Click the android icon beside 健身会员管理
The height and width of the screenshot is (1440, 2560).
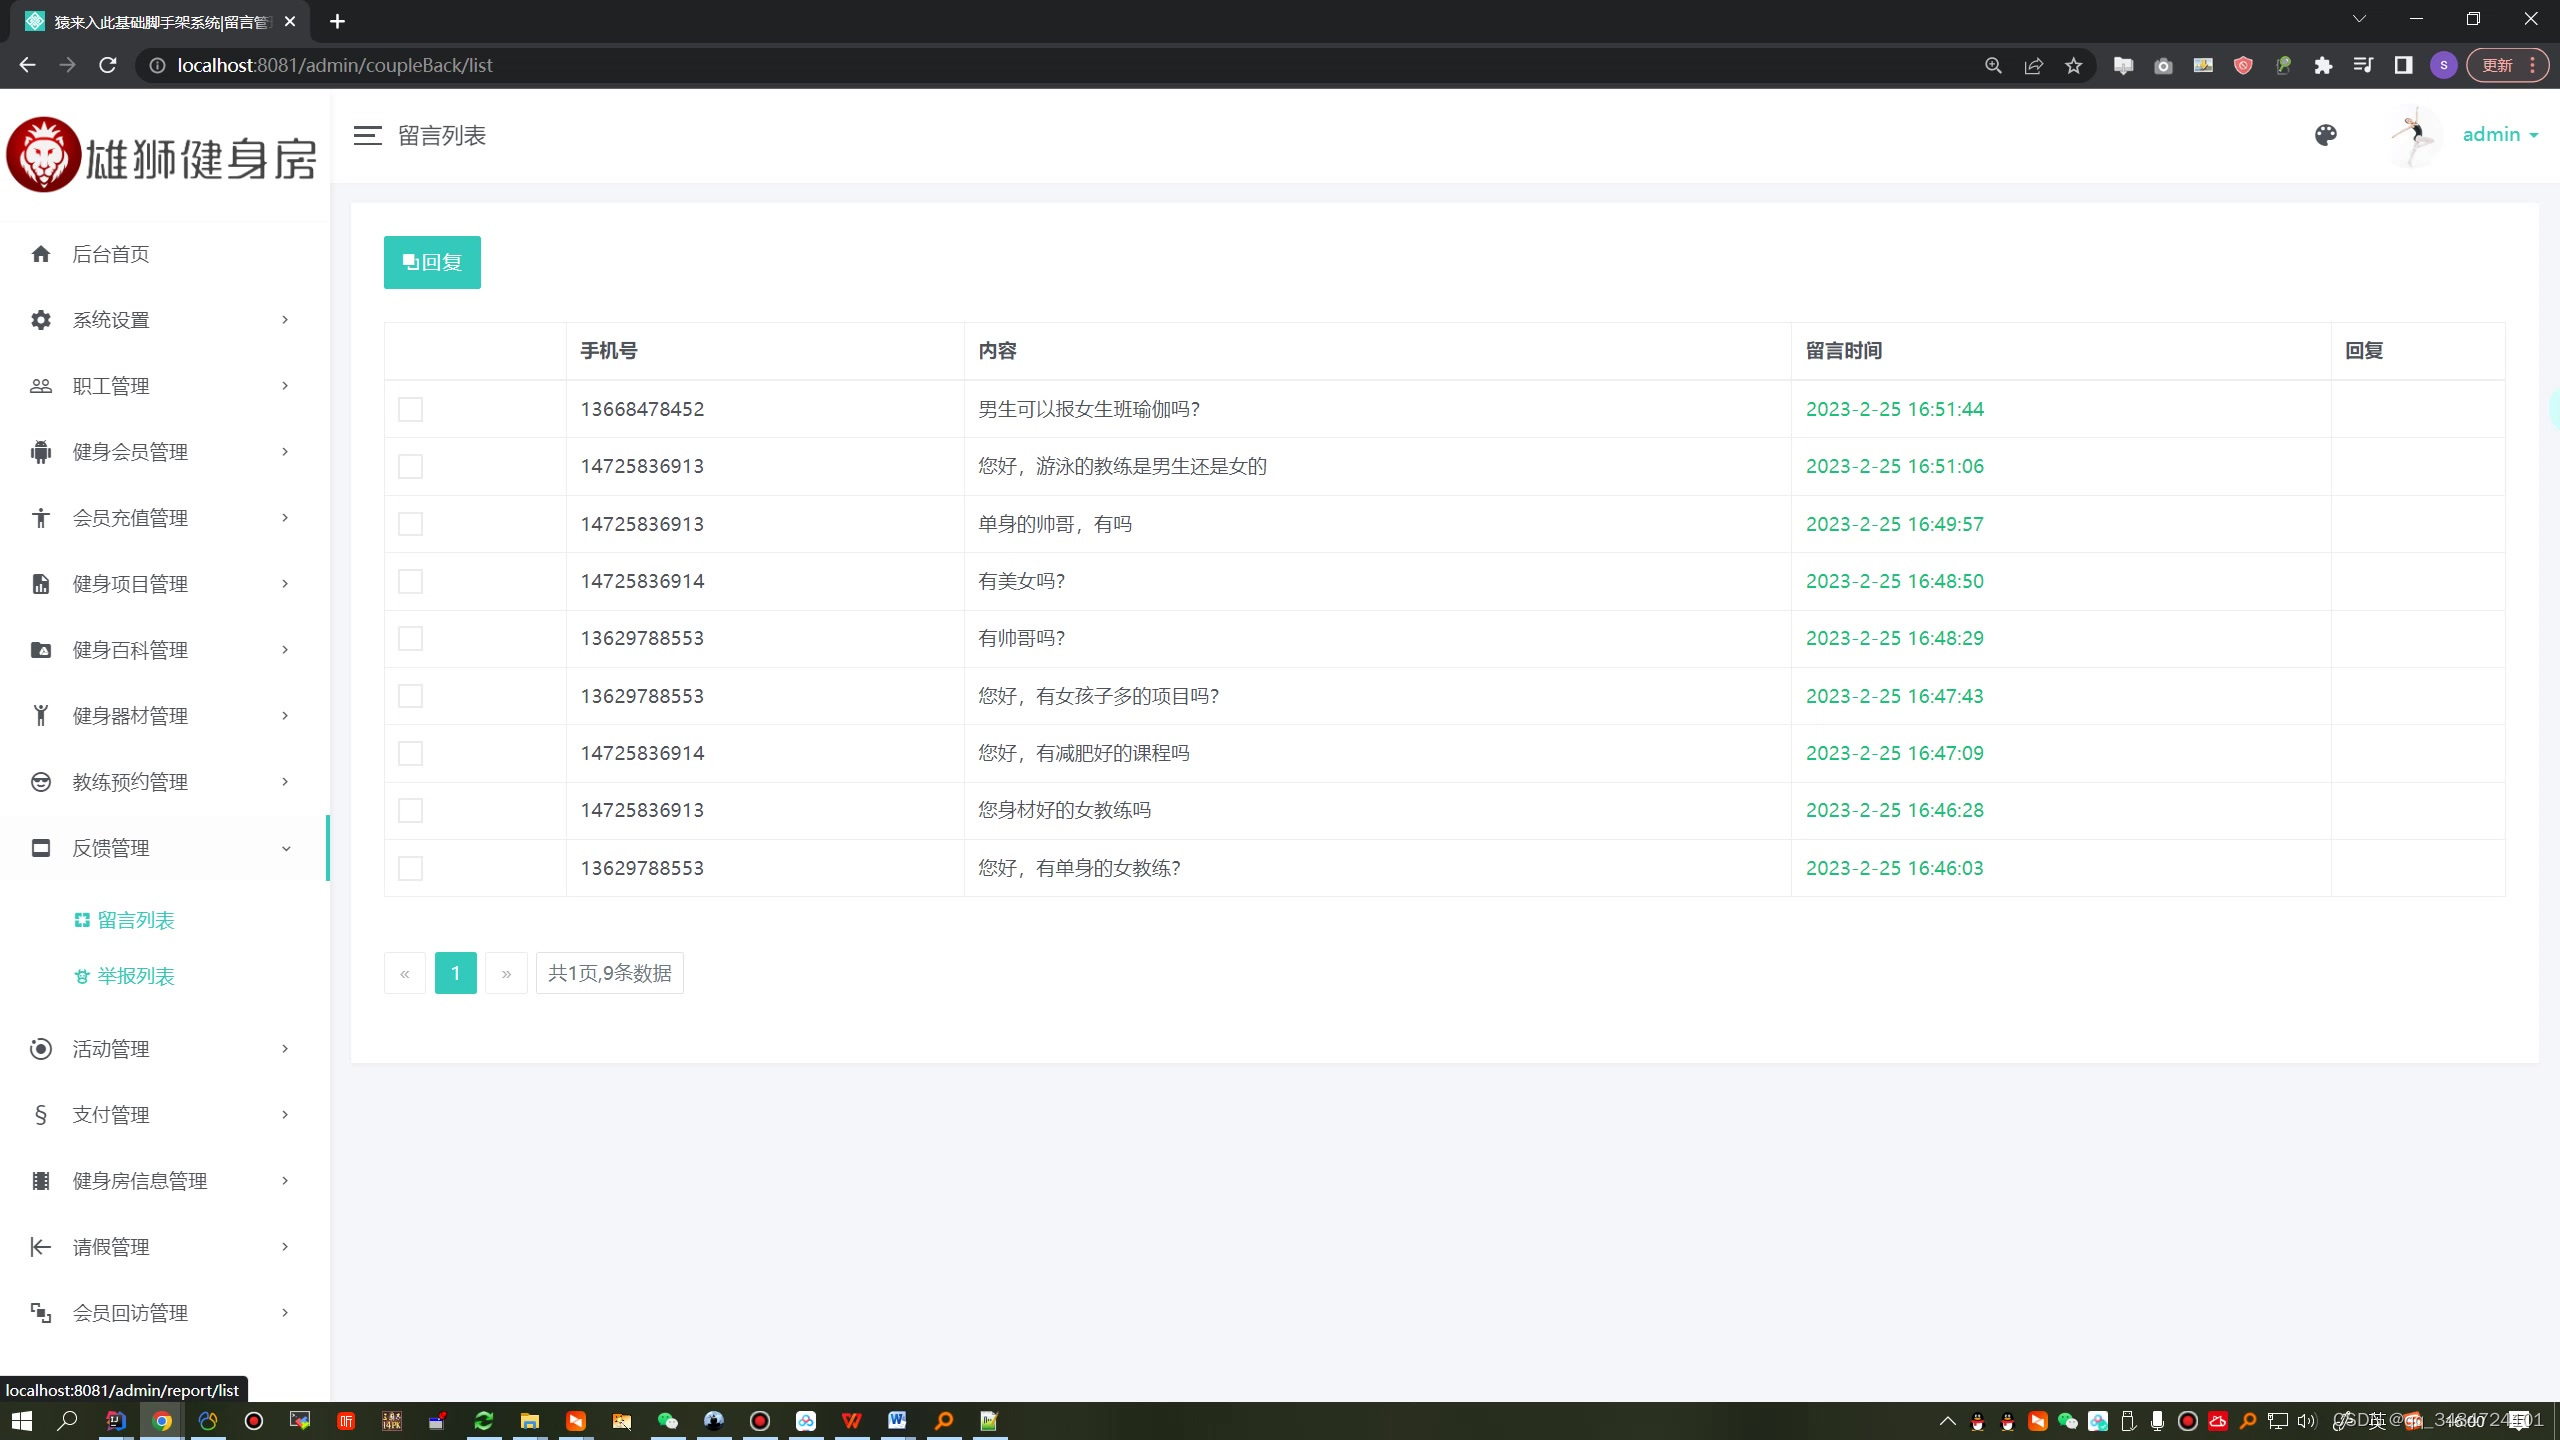(41, 452)
